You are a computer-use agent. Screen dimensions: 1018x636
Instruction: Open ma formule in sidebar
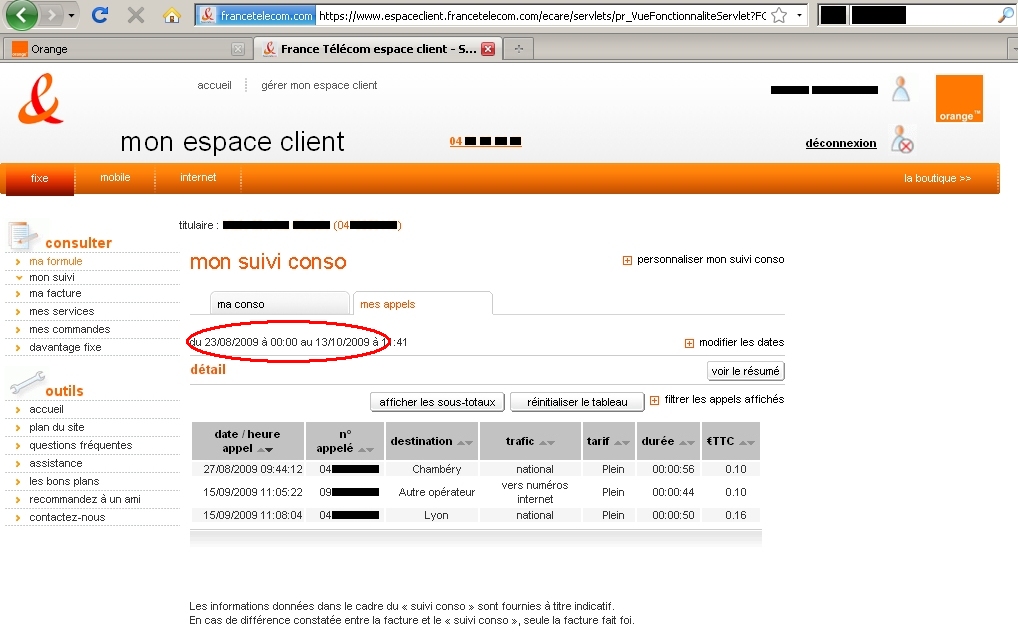pyautogui.click(x=56, y=262)
